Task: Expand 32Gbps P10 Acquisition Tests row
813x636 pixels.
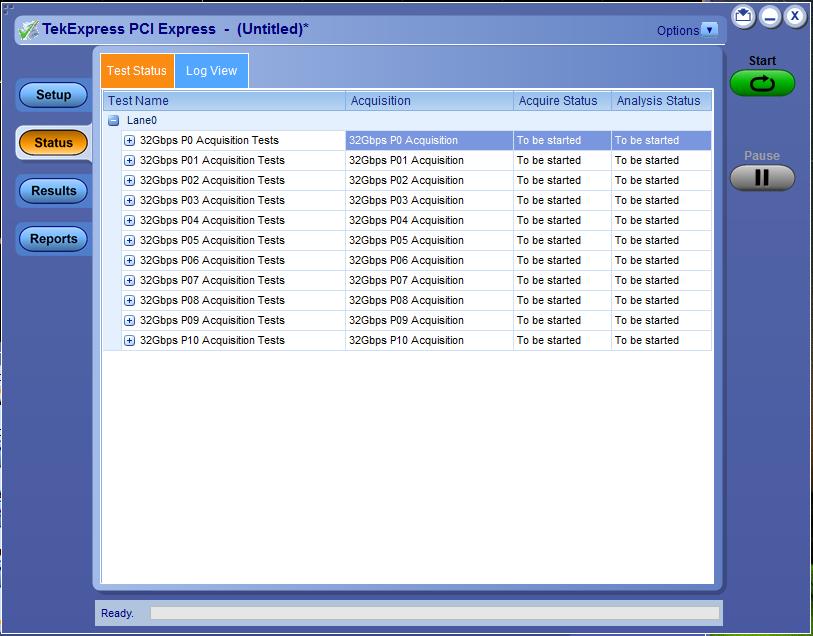Action: pyautogui.click(x=130, y=341)
